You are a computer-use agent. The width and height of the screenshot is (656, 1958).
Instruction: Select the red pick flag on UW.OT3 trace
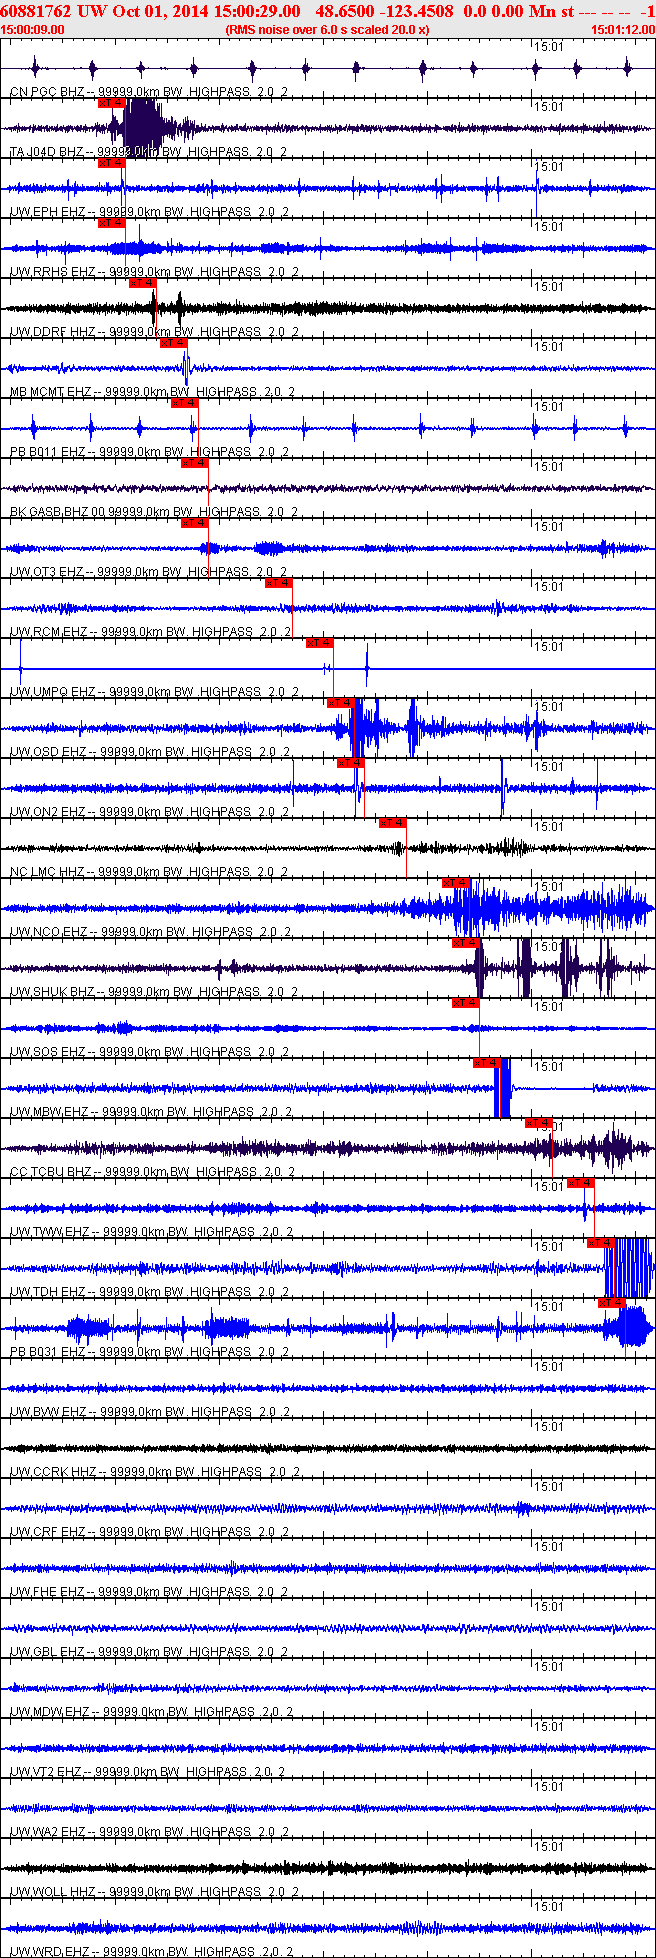click(194, 522)
